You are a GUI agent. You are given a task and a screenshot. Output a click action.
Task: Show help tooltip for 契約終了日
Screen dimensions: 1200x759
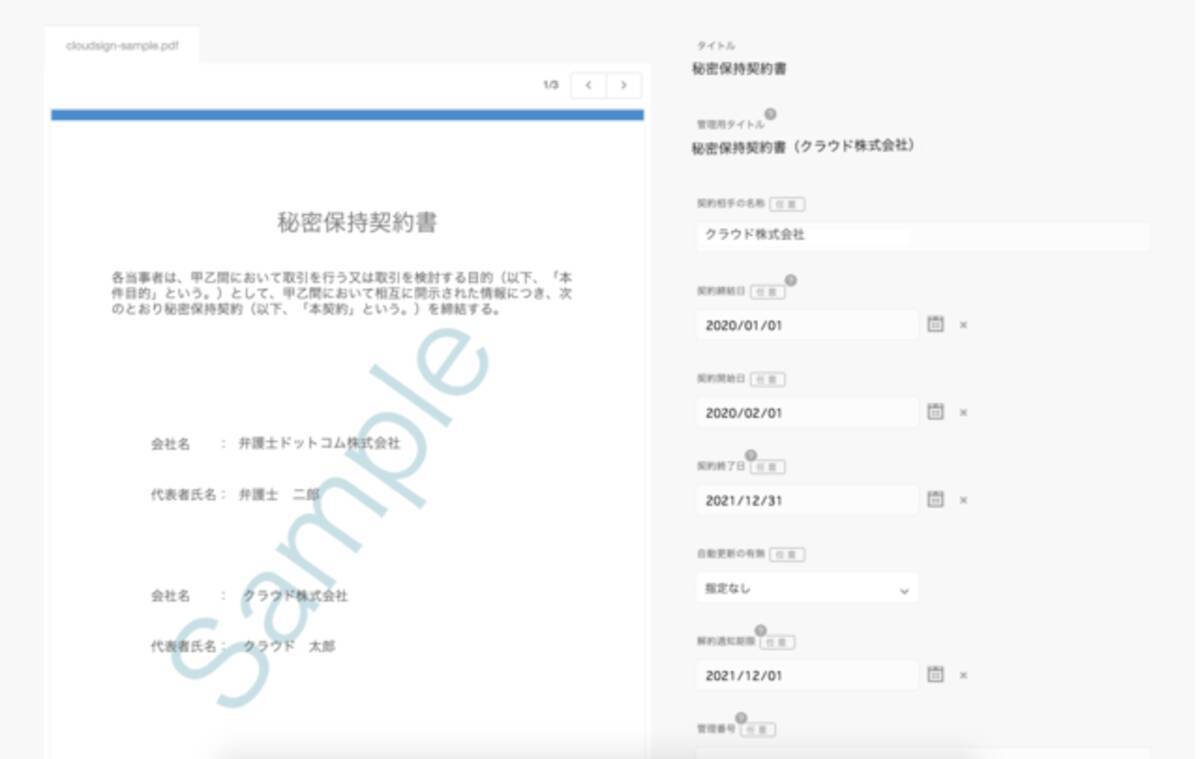coord(751,456)
